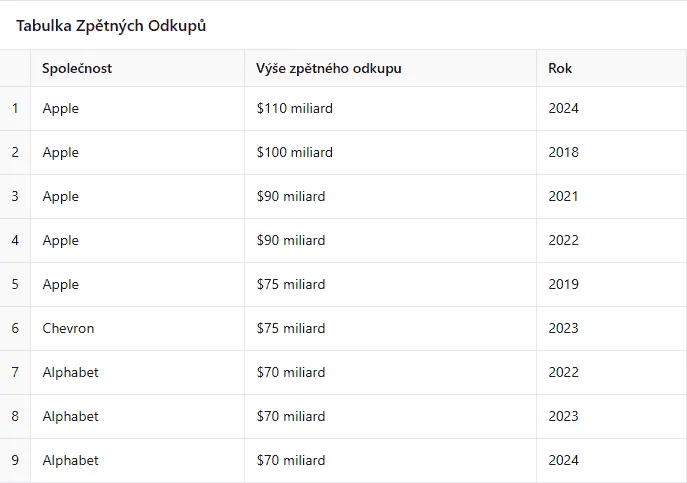This screenshot has height=483, width=687.
Task: Click the year 2019 cell
Action: 563,284
